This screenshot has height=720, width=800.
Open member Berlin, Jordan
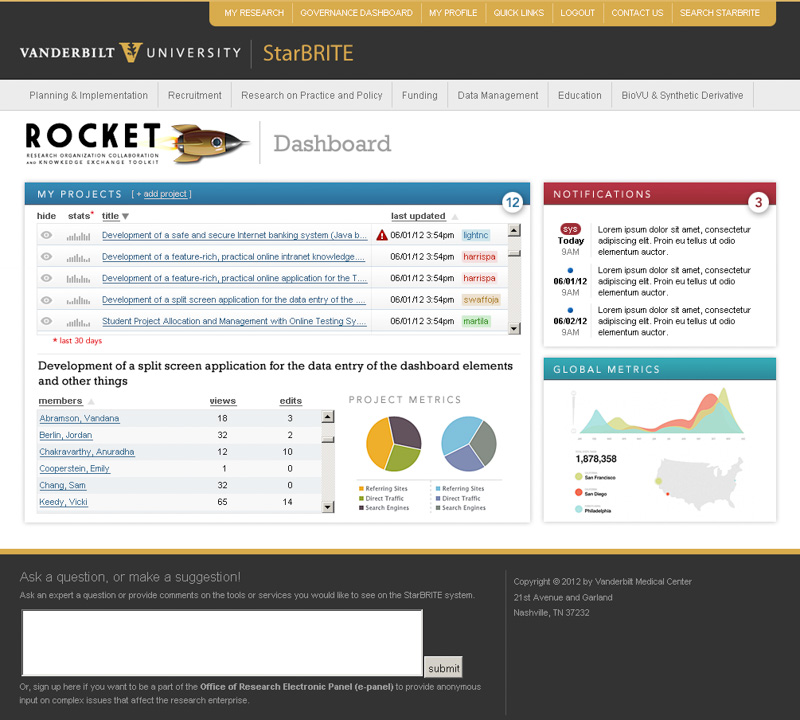[66, 435]
